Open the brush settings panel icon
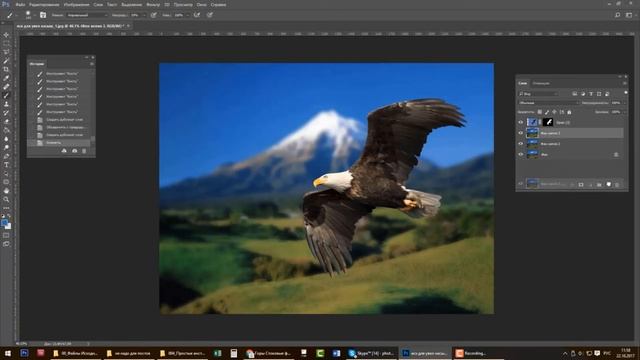 click(43, 15)
